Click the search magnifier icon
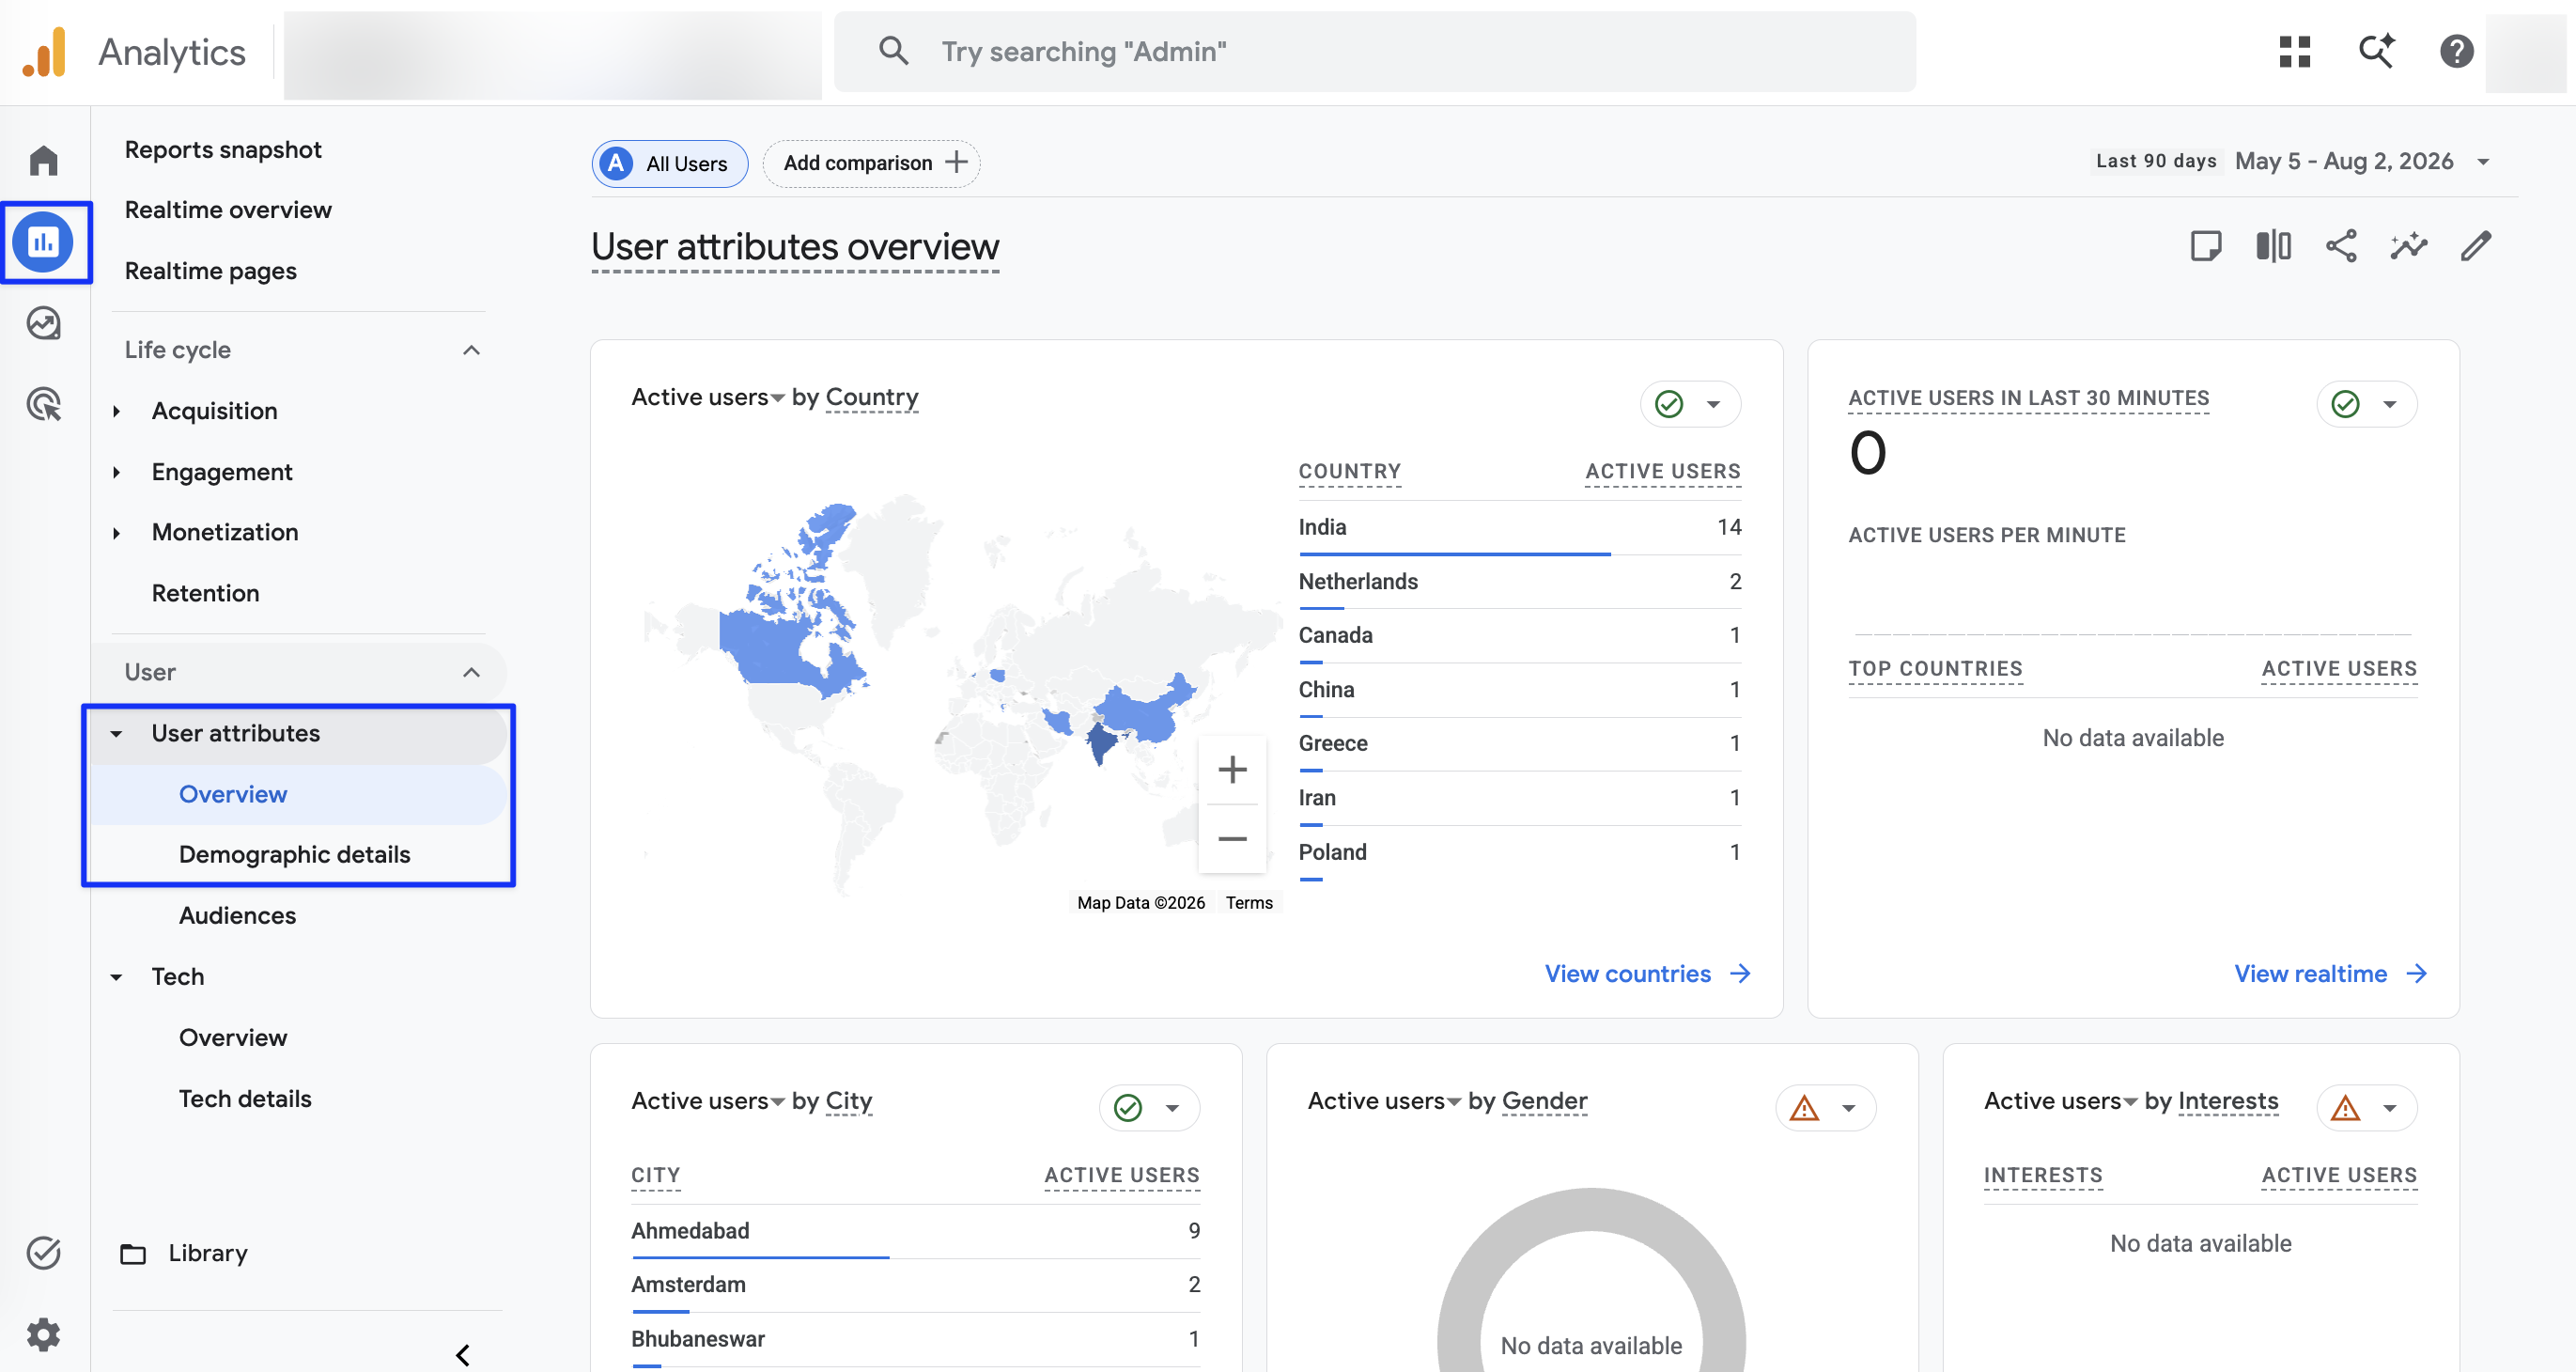 click(x=893, y=51)
